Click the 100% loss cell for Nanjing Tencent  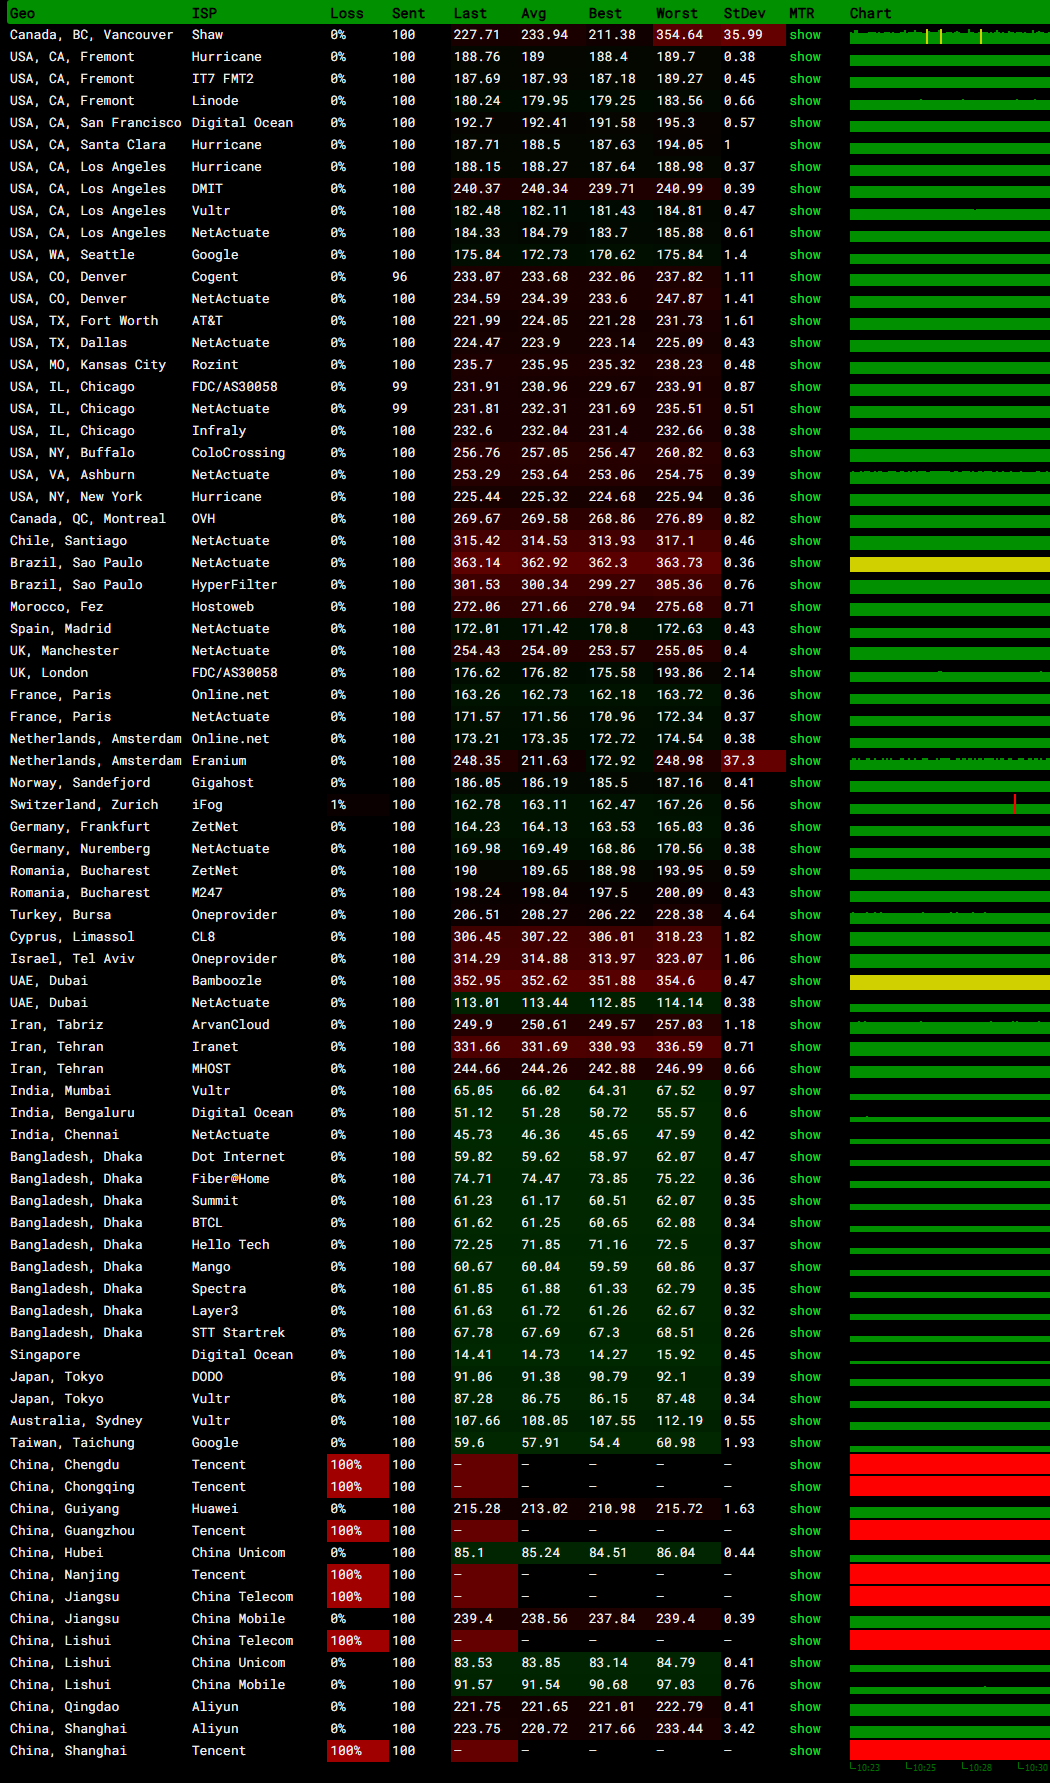pos(346,1575)
